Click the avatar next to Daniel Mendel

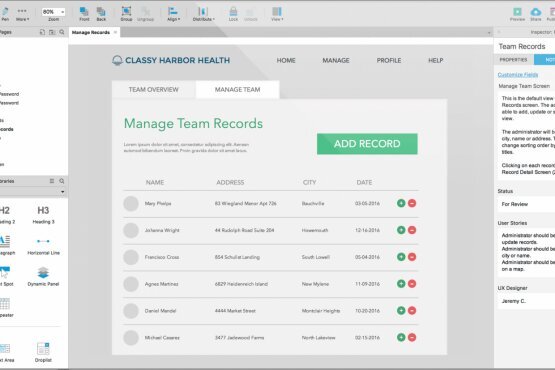tap(131, 311)
